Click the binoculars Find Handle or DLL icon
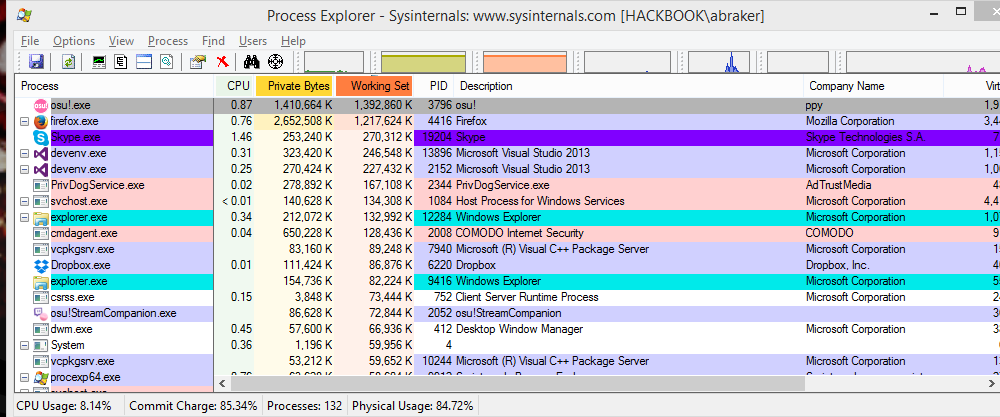1000x417 pixels. (x=253, y=62)
